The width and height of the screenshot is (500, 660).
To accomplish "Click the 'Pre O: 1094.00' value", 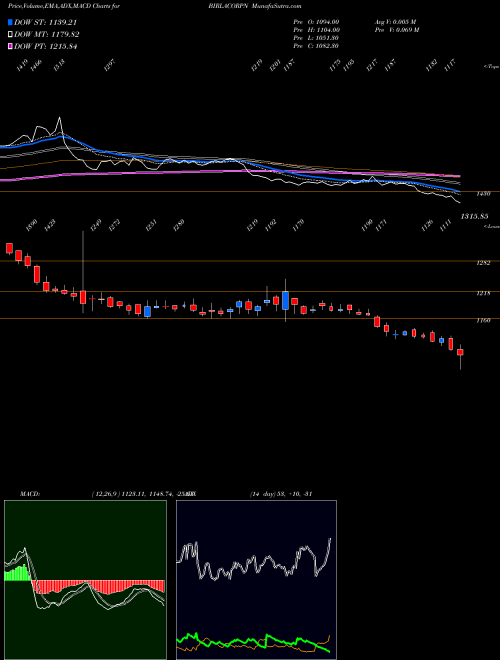I will [x=316, y=21].
